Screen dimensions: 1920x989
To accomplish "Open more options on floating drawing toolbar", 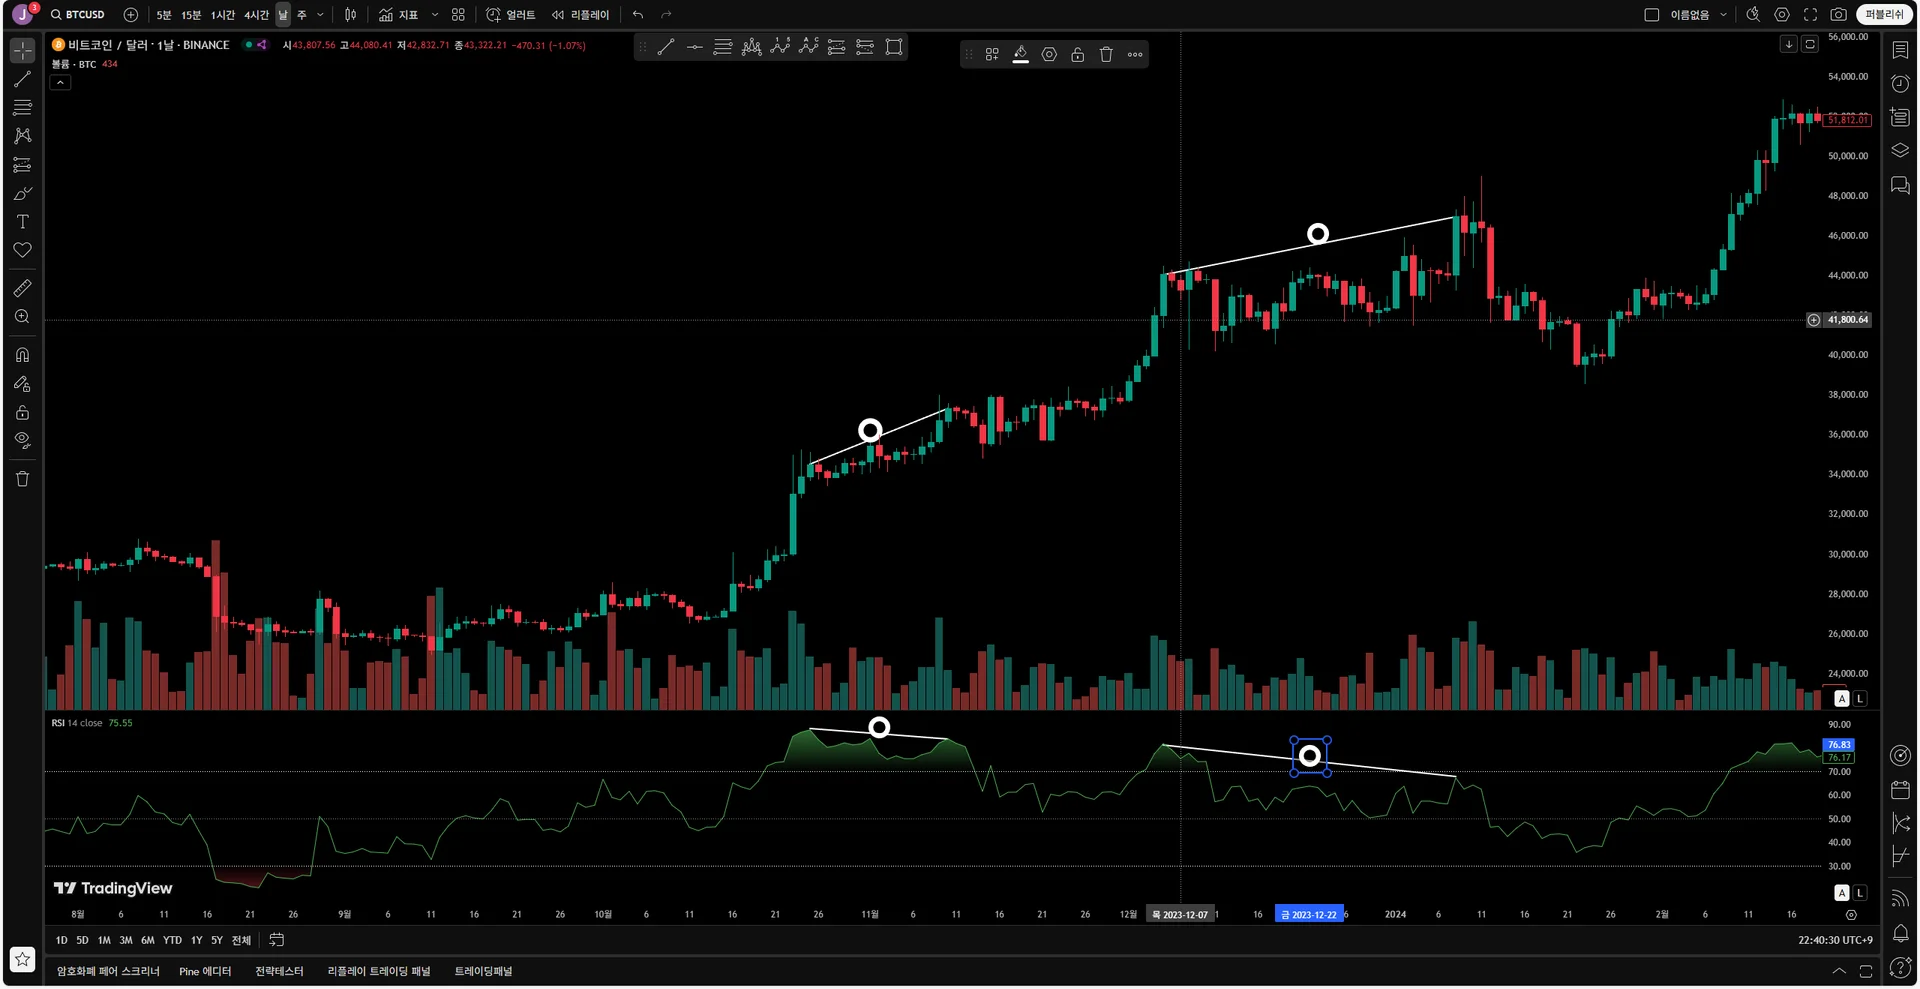I will tap(1135, 55).
